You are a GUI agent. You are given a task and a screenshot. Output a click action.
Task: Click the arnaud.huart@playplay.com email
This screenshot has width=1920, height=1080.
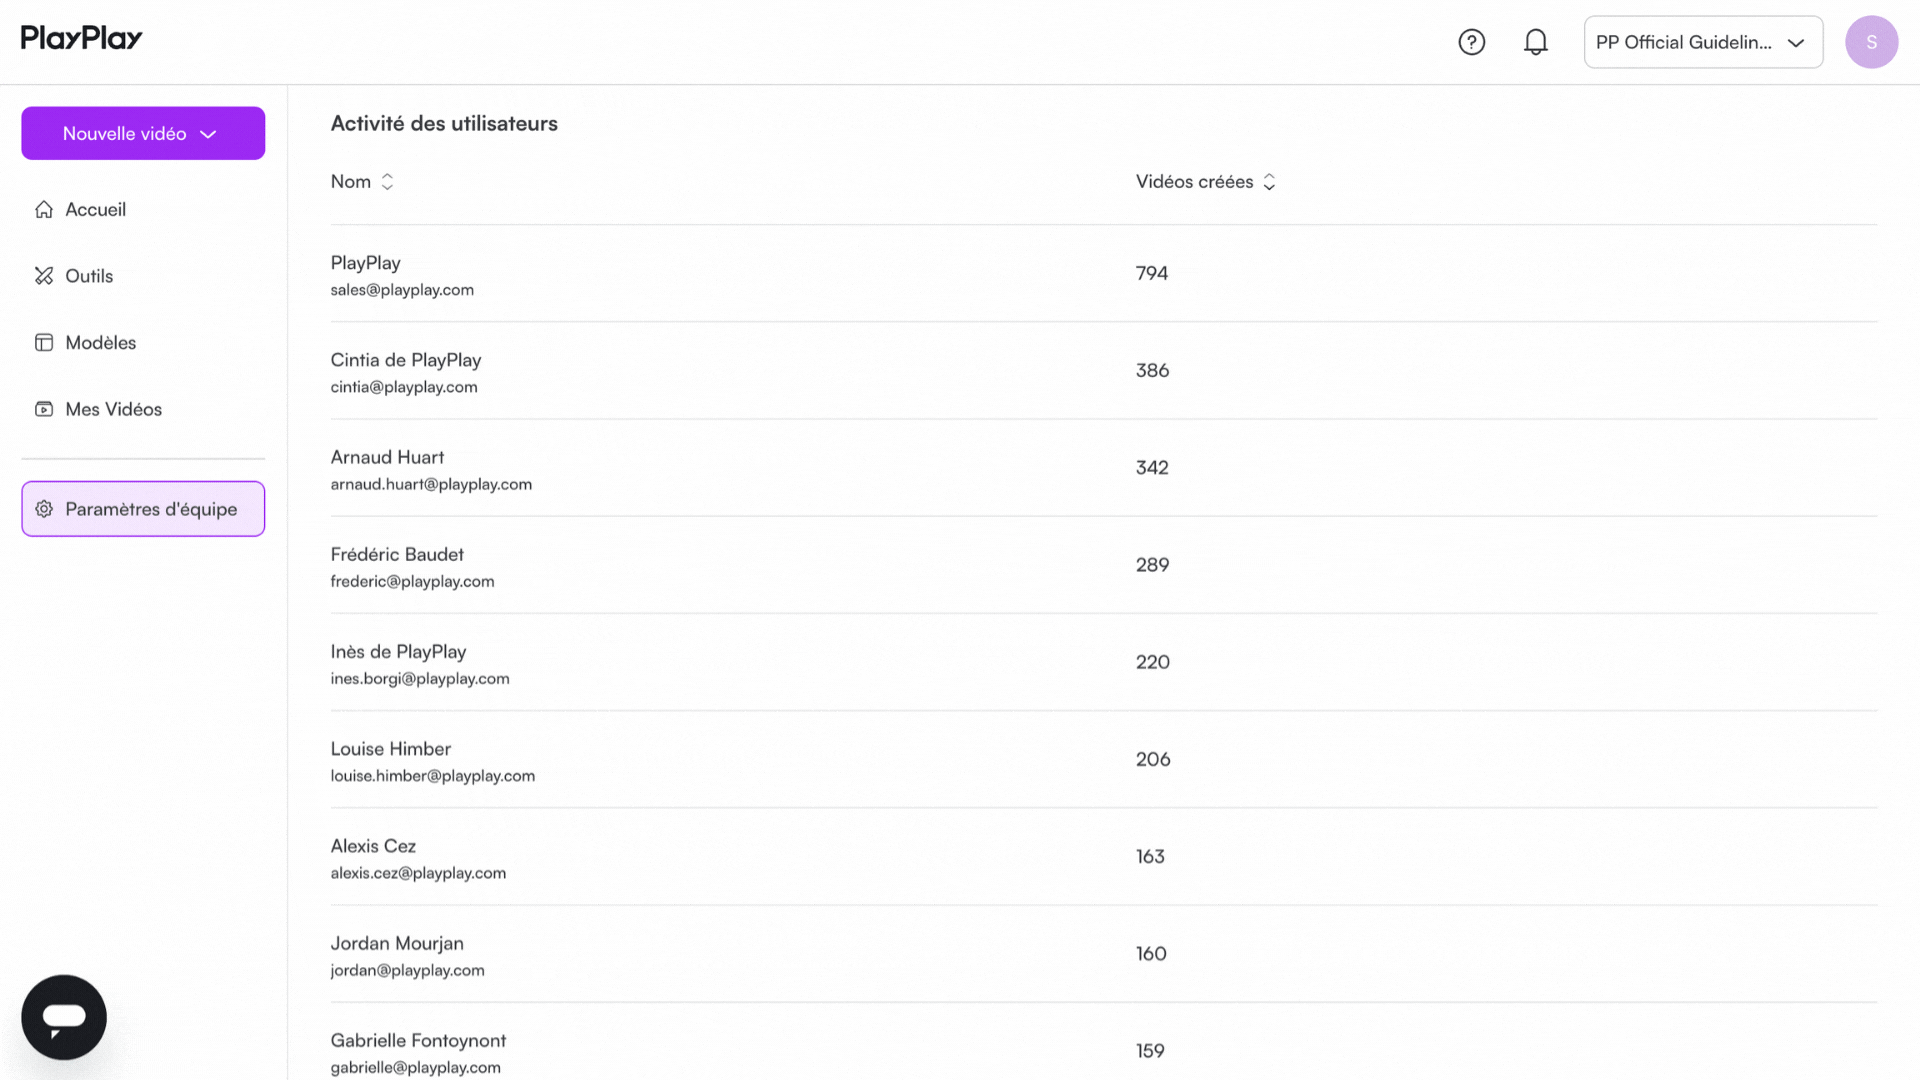[431, 484]
